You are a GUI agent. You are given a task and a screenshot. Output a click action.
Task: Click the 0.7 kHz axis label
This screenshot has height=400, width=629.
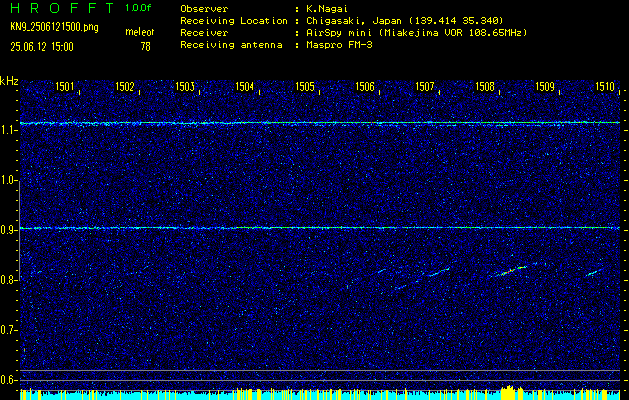tap(8, 330)
